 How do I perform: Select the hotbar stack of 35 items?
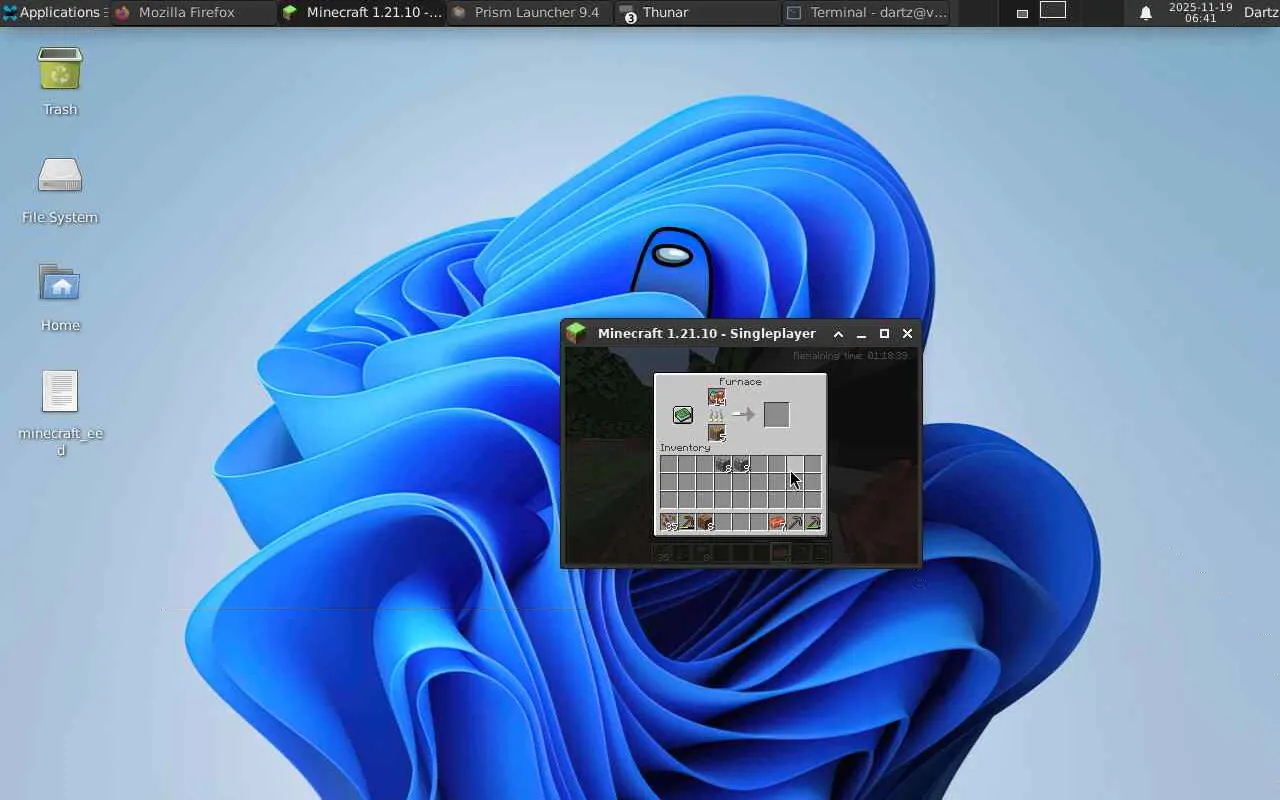(x=668, y=522)
